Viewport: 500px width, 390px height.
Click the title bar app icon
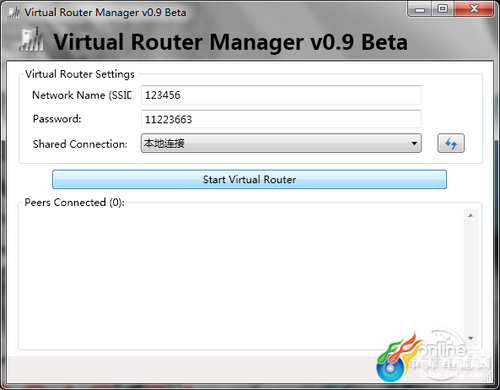pyautogui.click(x=14, y=13)
